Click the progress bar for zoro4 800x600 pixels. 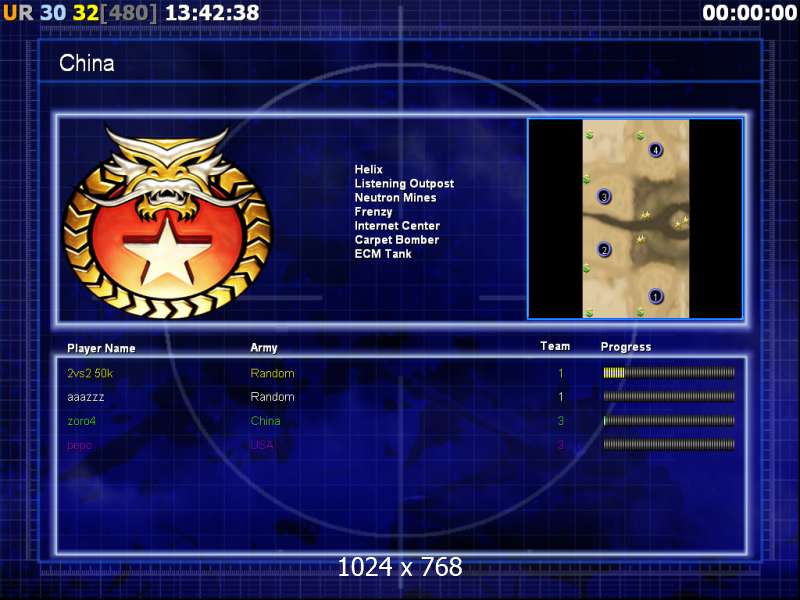tap(669, 420)
